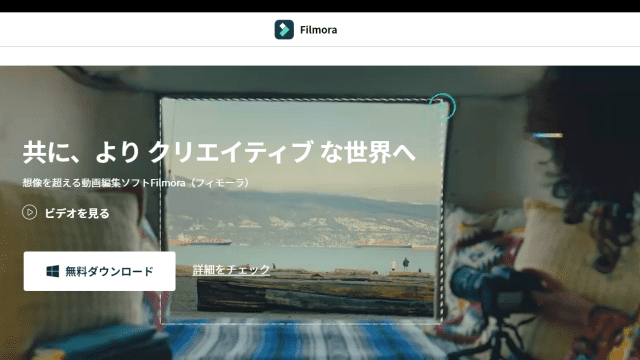Click the subtitle mentioning Filmora（フィモーラ）
The width and height of the screenshot is (640, 360).
[x=136, y=182]
